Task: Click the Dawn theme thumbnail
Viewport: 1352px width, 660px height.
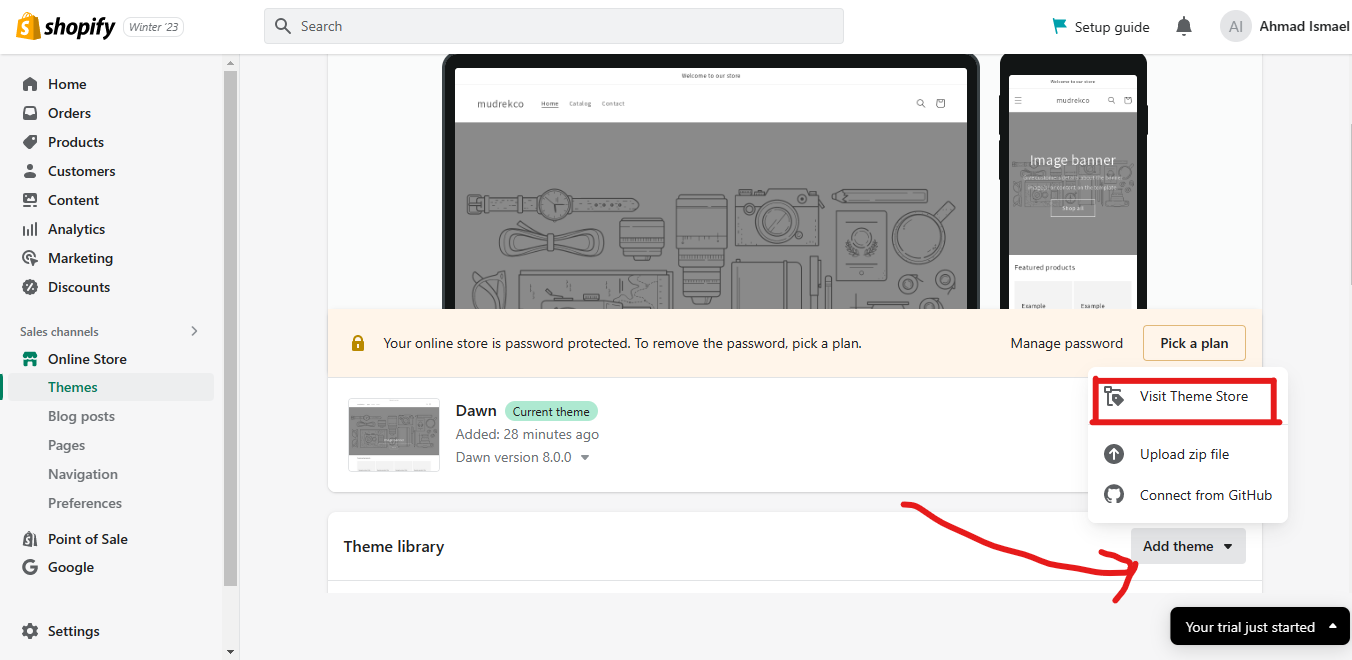Action: 394,435
